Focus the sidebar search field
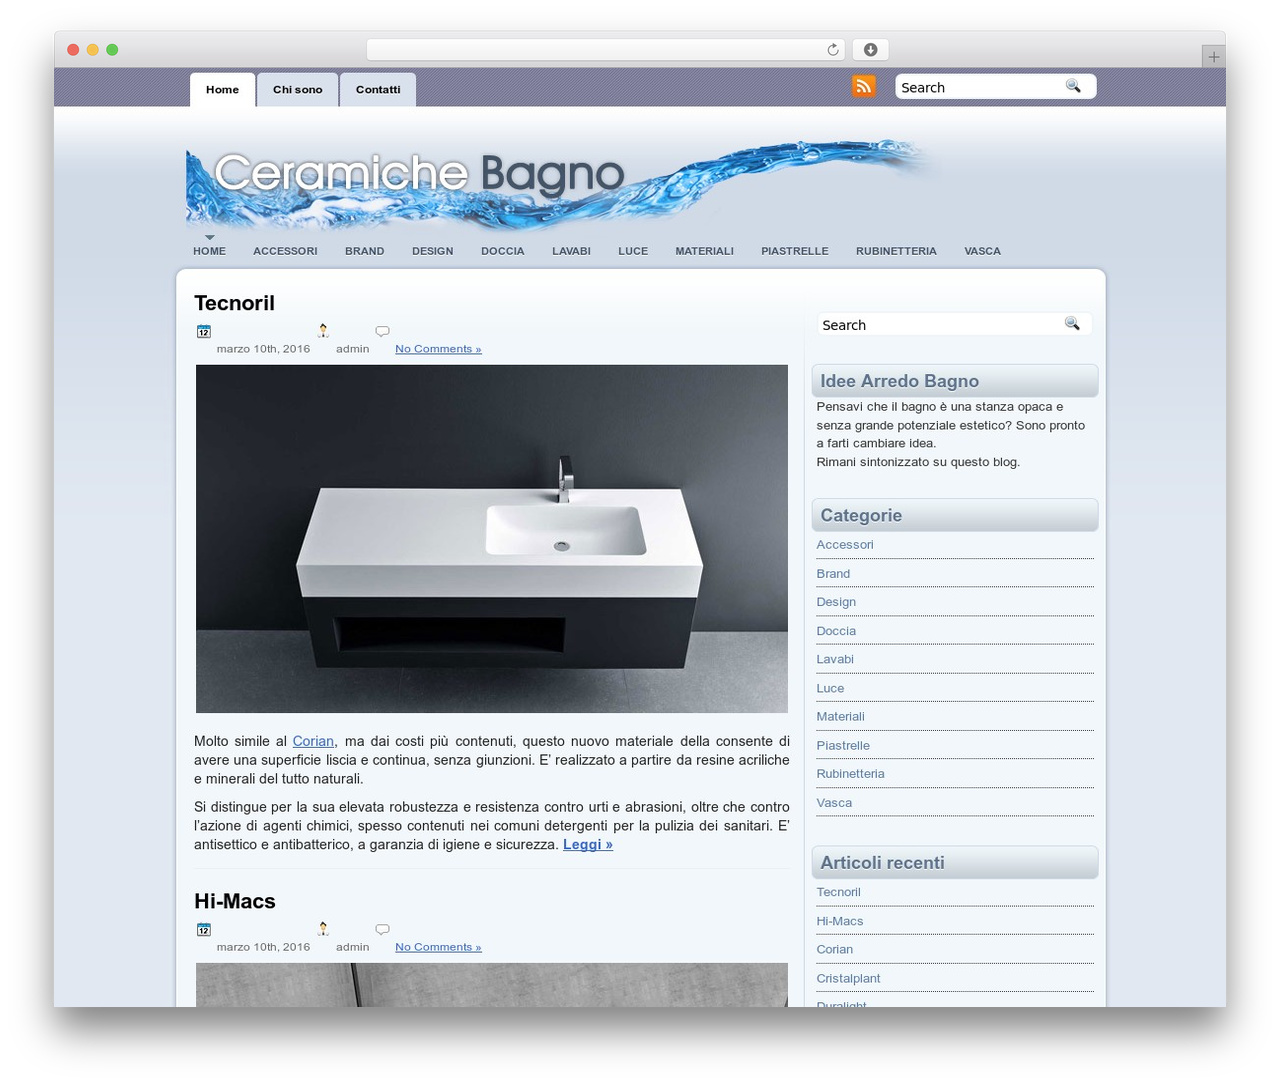1280x1084 pixels. (940, 325)
